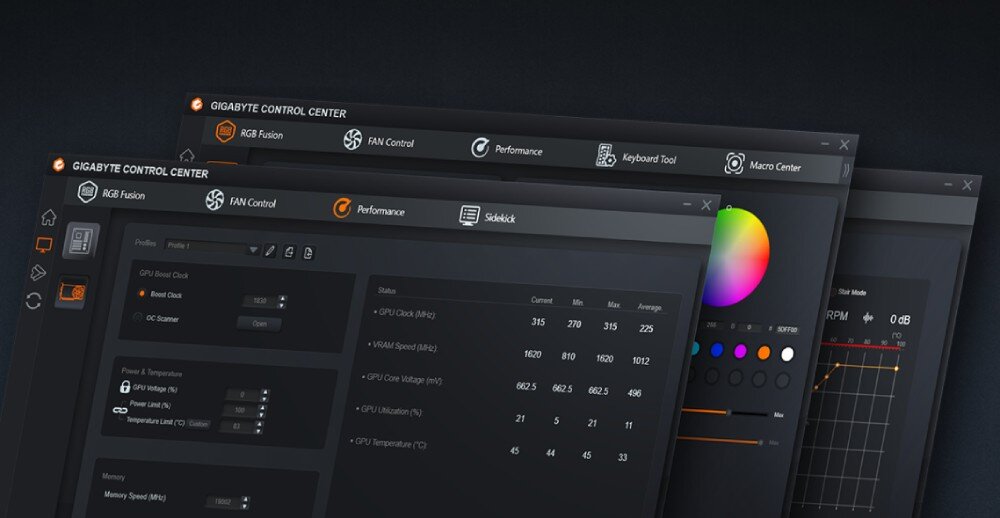
Task: Click the fan icon in rear window's tab bar
Action: [353, 140]
